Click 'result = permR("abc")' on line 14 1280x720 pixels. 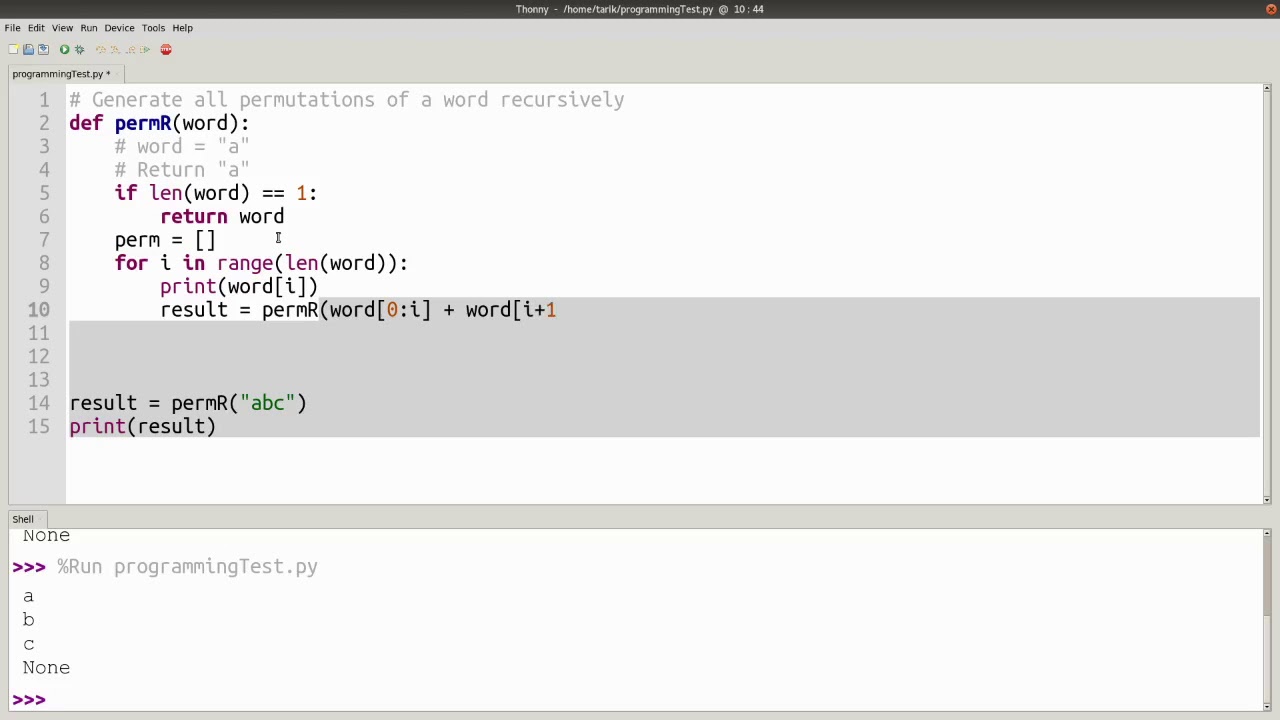coord(188,403)
